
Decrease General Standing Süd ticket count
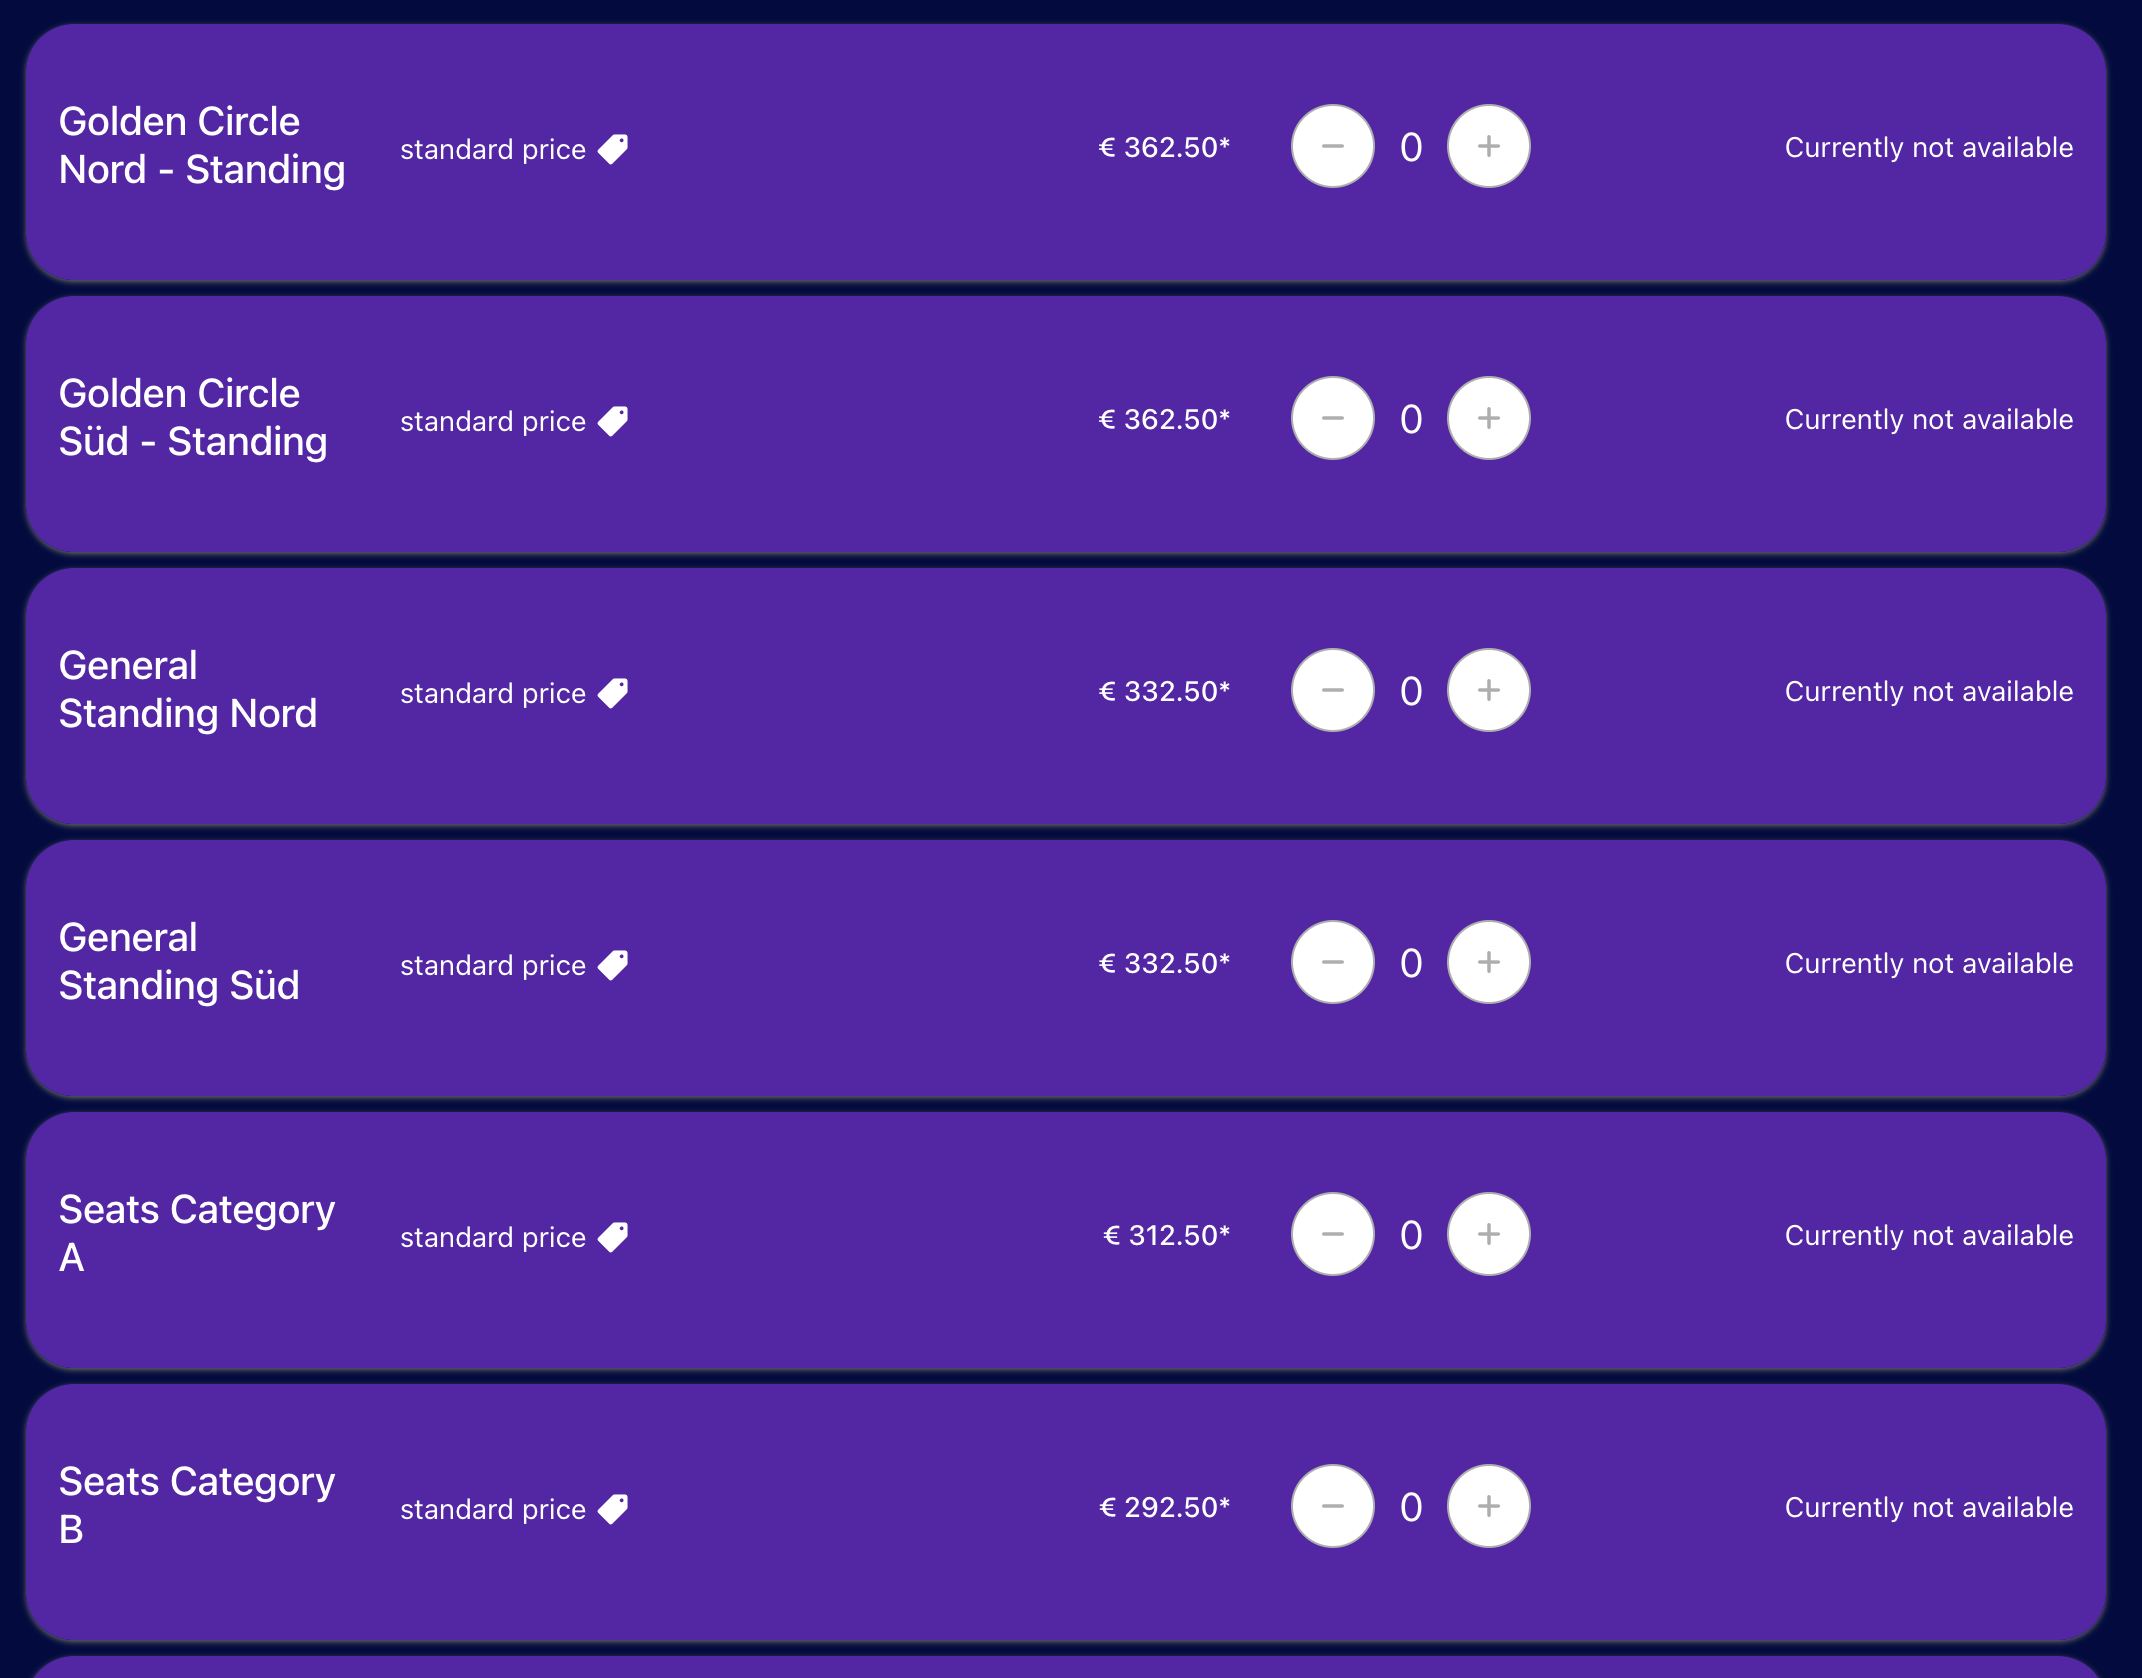(x=1332, y=963)
